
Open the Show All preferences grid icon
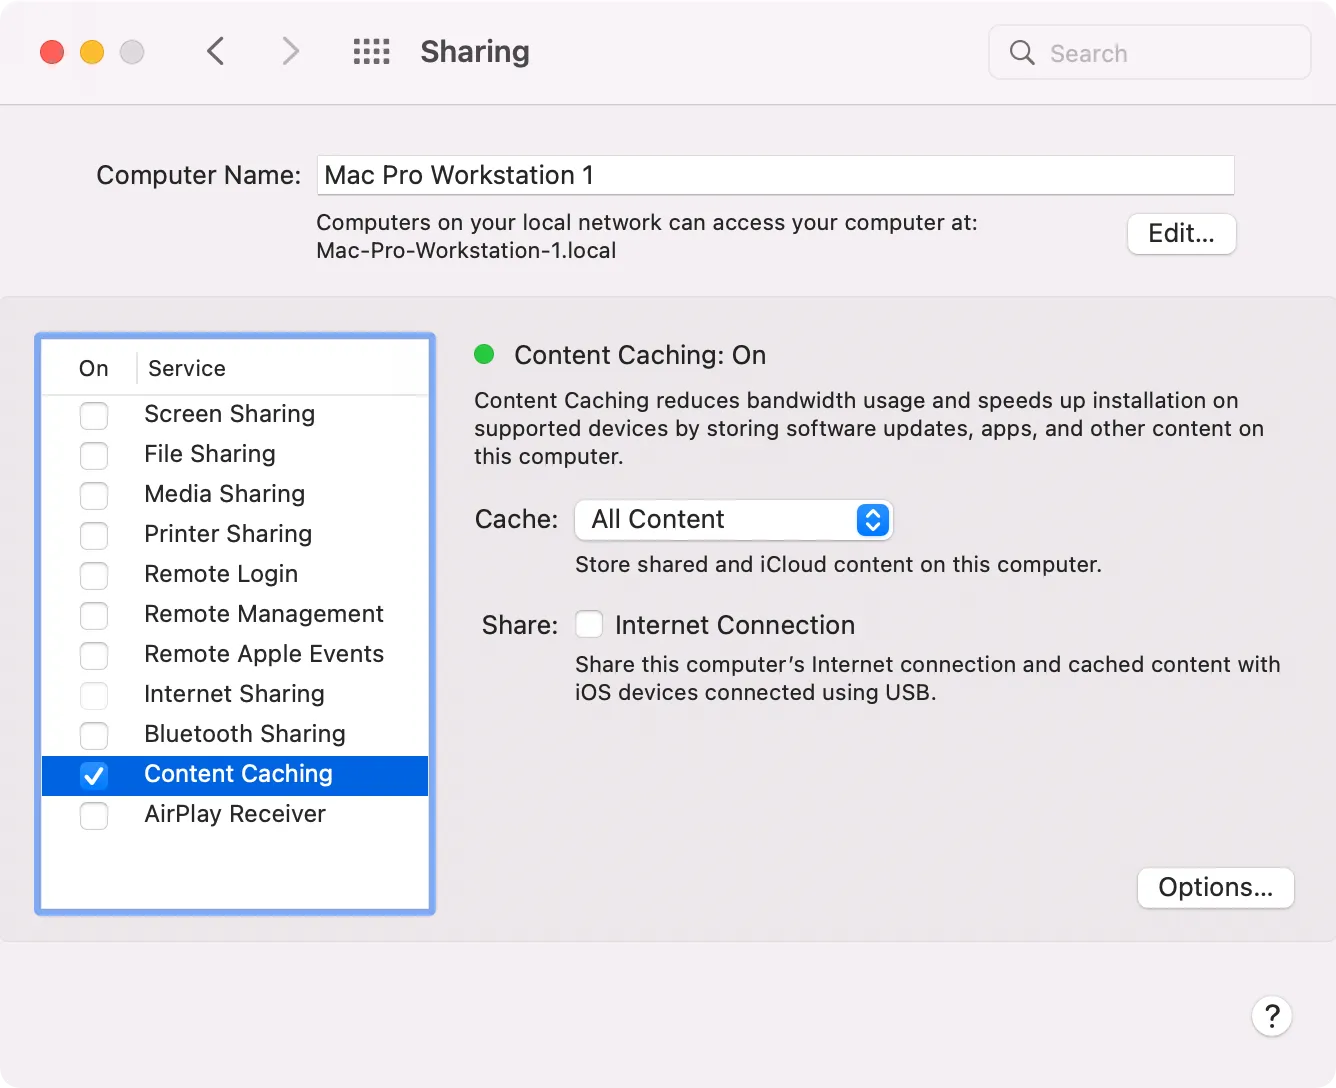(371, 51)
